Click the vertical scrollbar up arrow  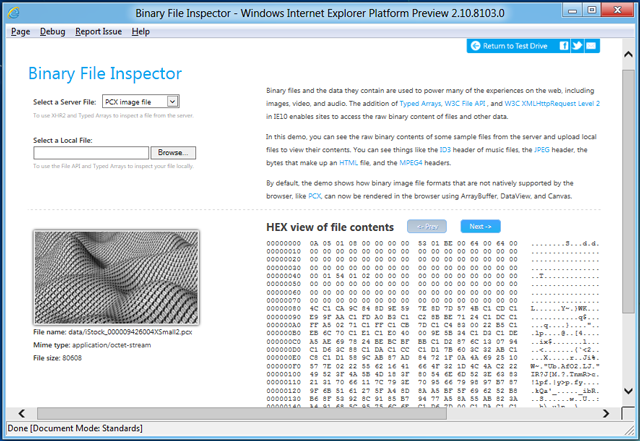click(x=629, y=54)
